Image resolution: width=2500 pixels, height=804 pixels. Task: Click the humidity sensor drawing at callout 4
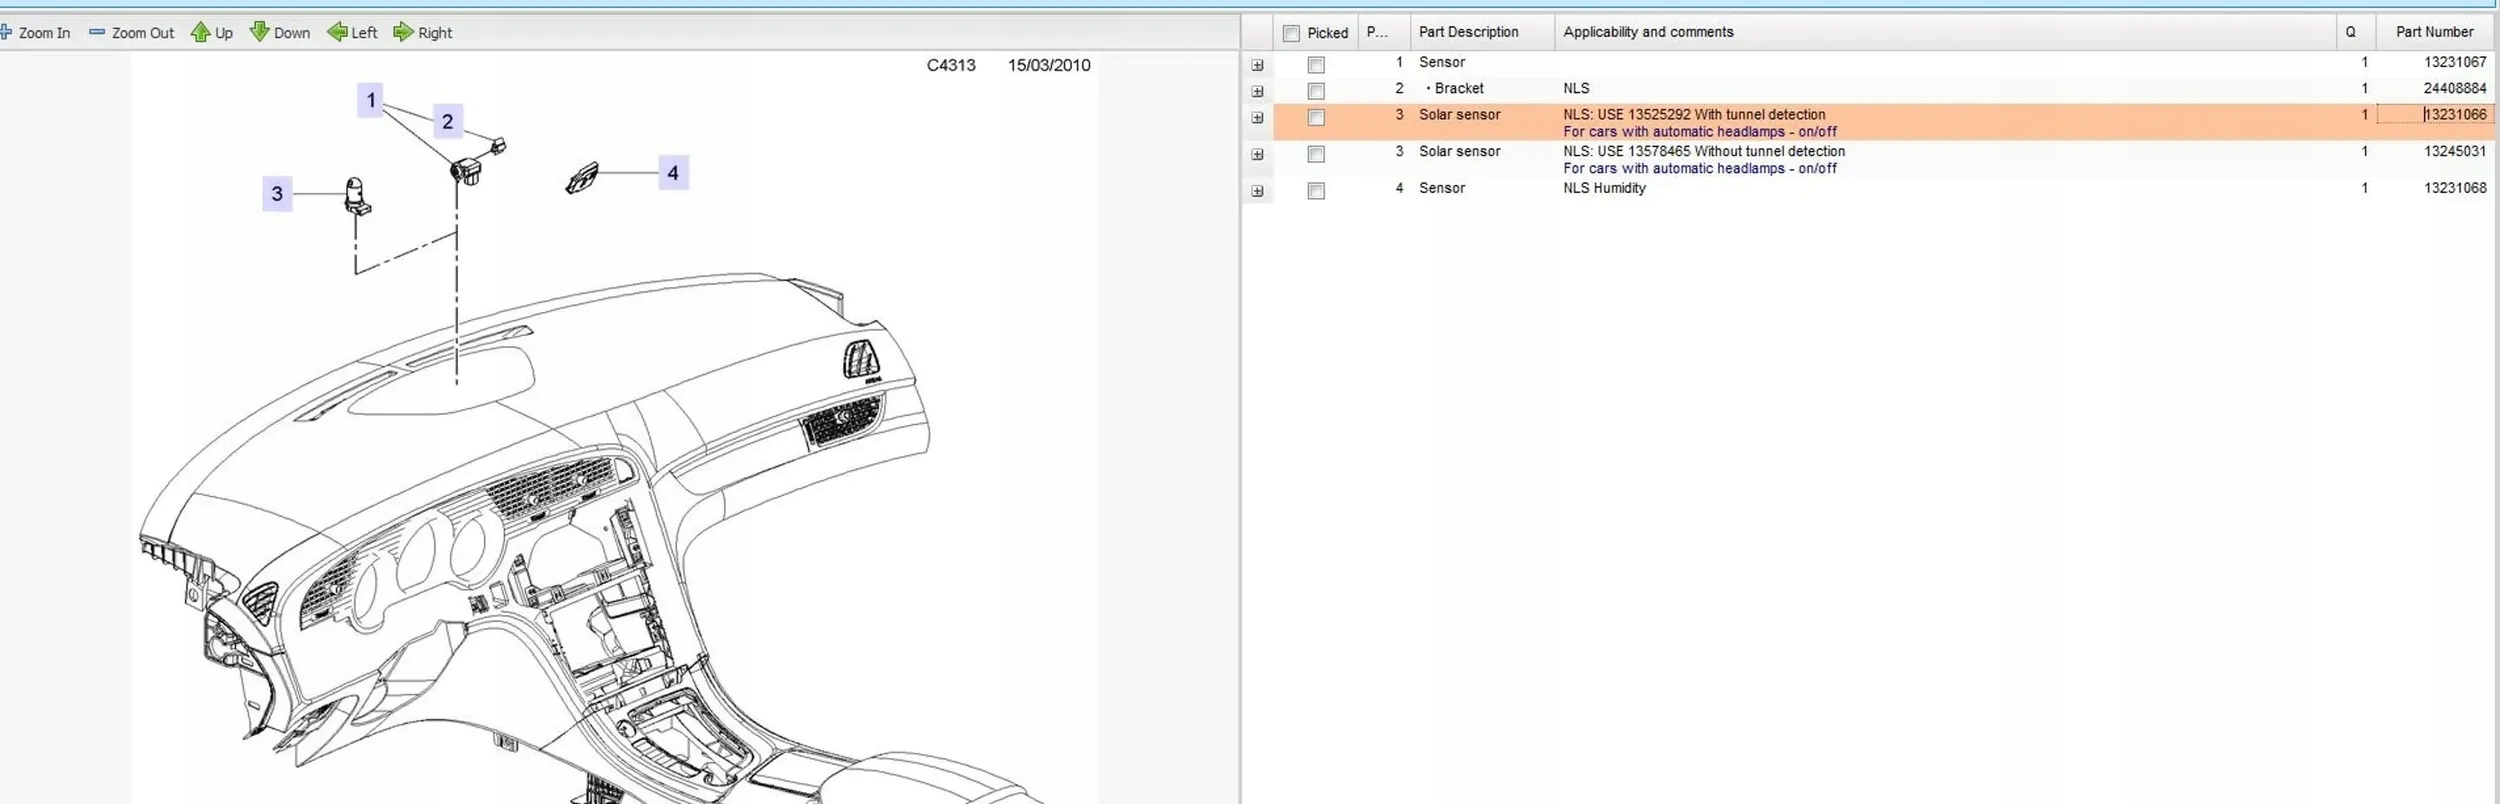point(582,178)
